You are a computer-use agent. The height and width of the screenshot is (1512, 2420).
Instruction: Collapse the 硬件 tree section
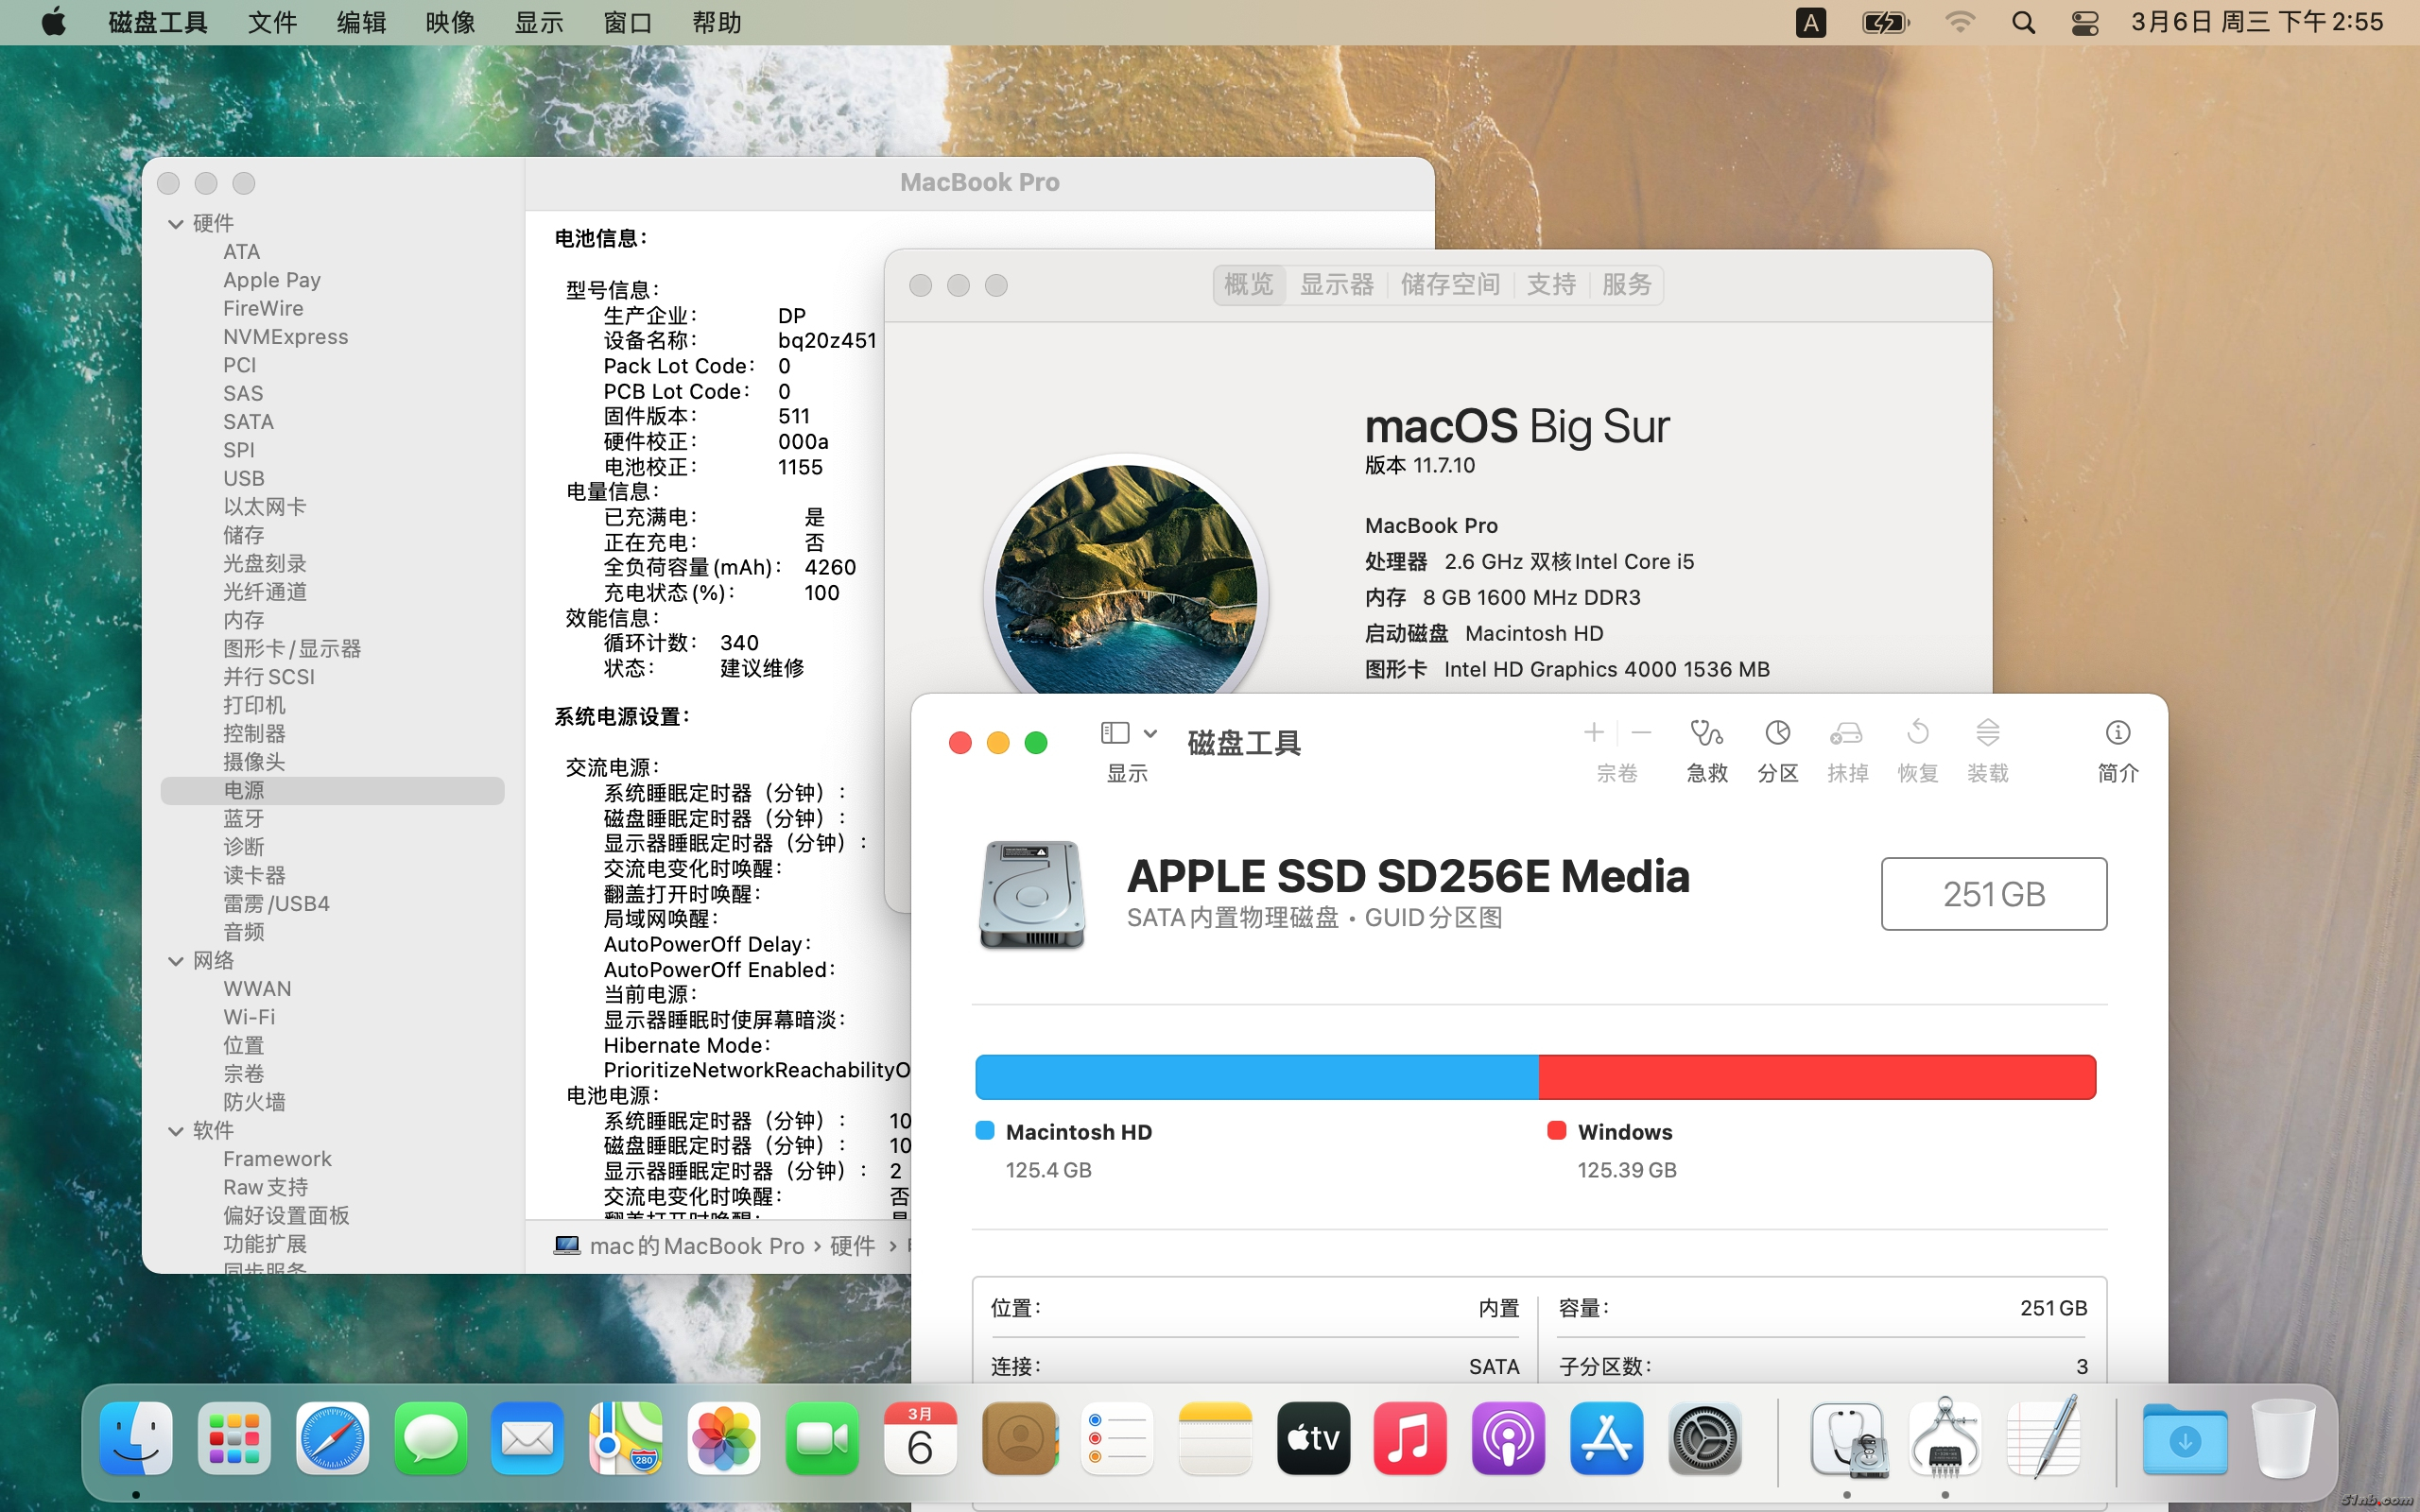176,224
